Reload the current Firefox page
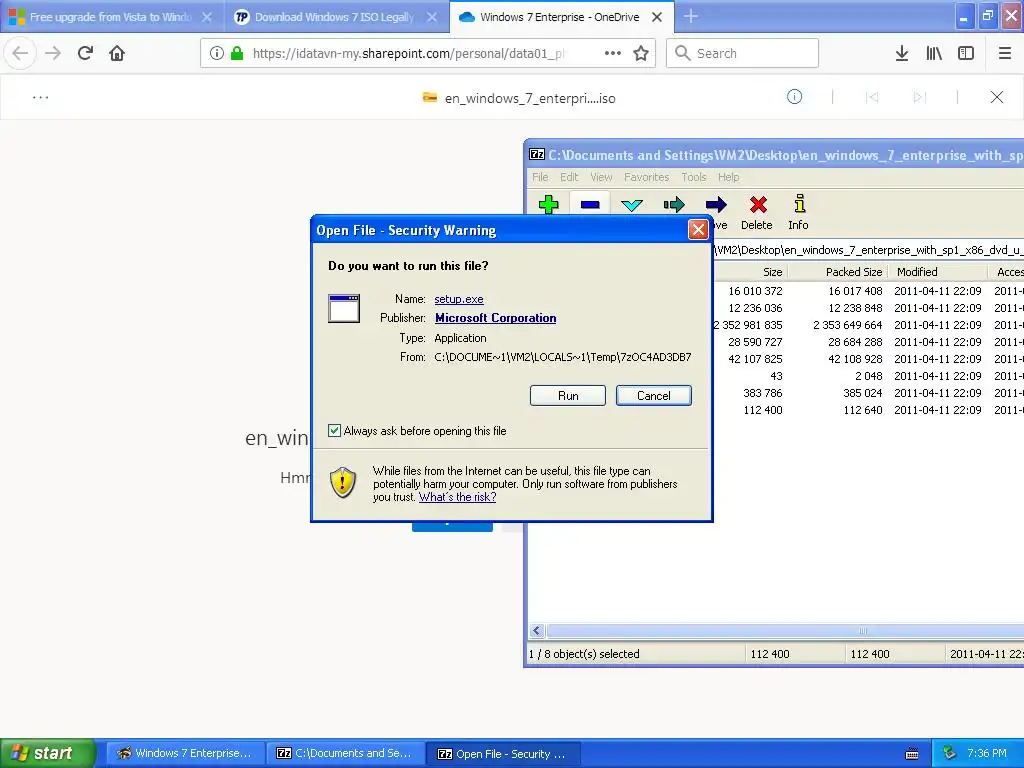The height and width of the screenshot is (768, 1024). pos(85,53)
